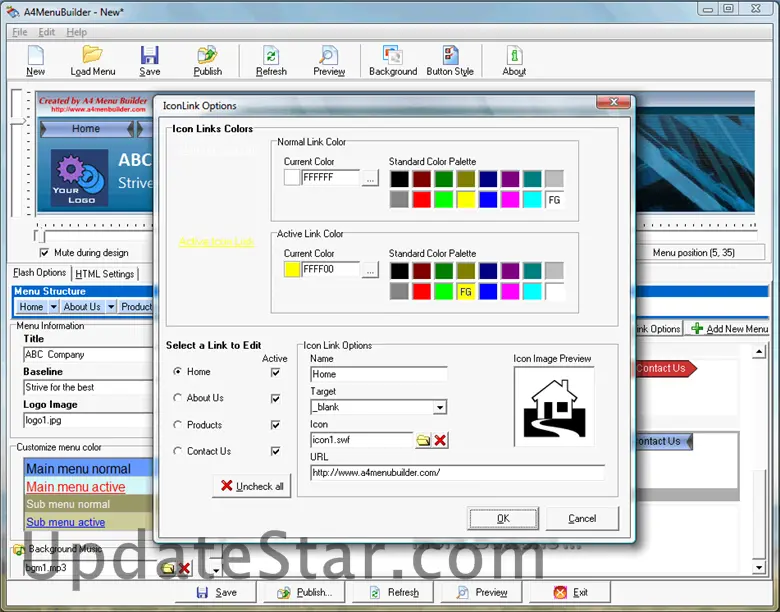Select the Contact Us link radio button

[x=178, y=451]
